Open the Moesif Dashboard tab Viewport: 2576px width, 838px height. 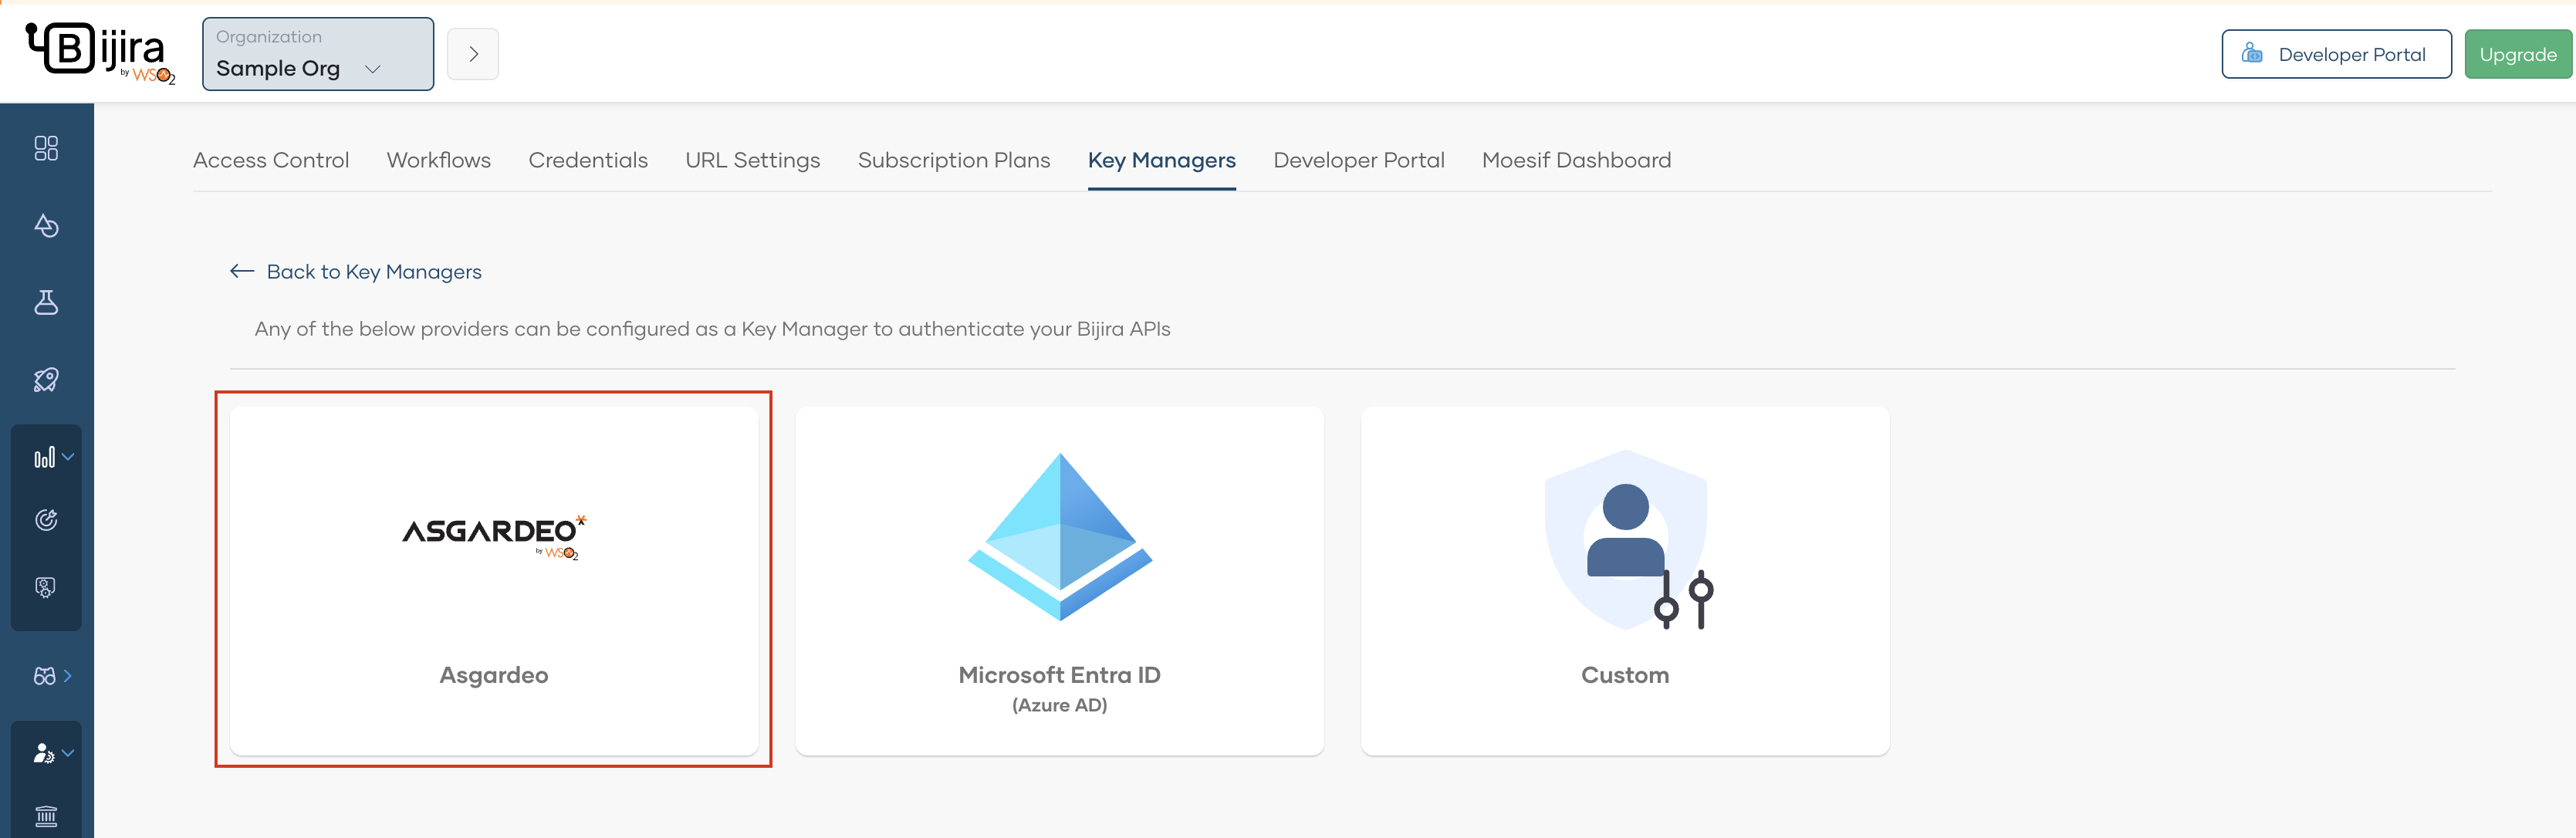[1576, 160]
